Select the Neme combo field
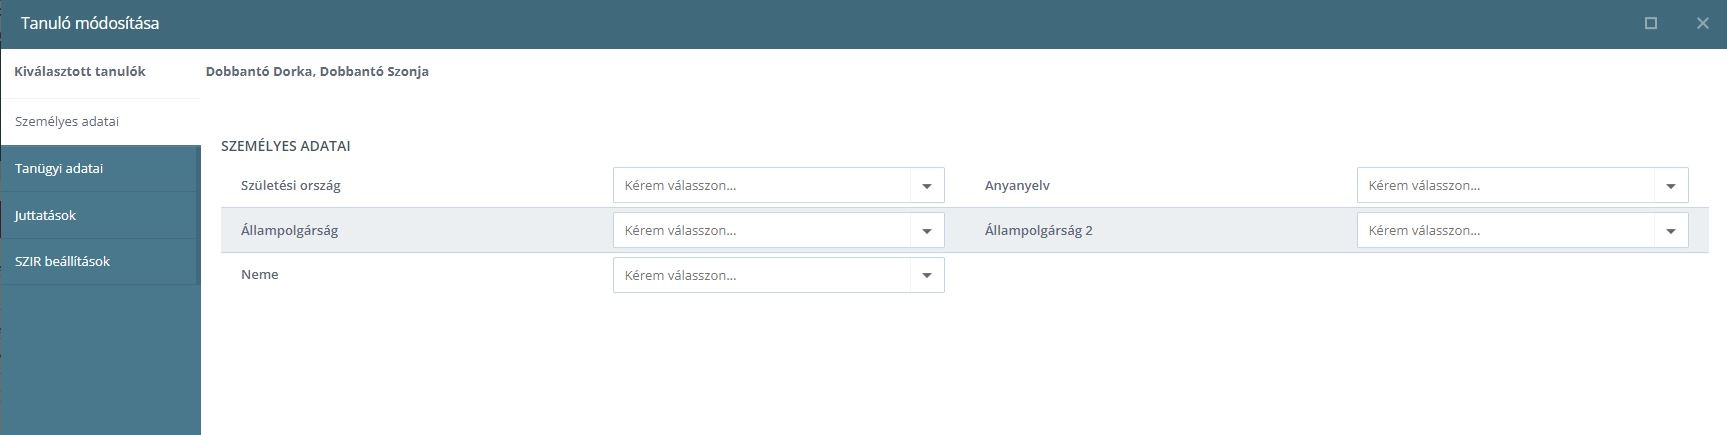This screenshot has width=1727, height=435. (779, 276)
